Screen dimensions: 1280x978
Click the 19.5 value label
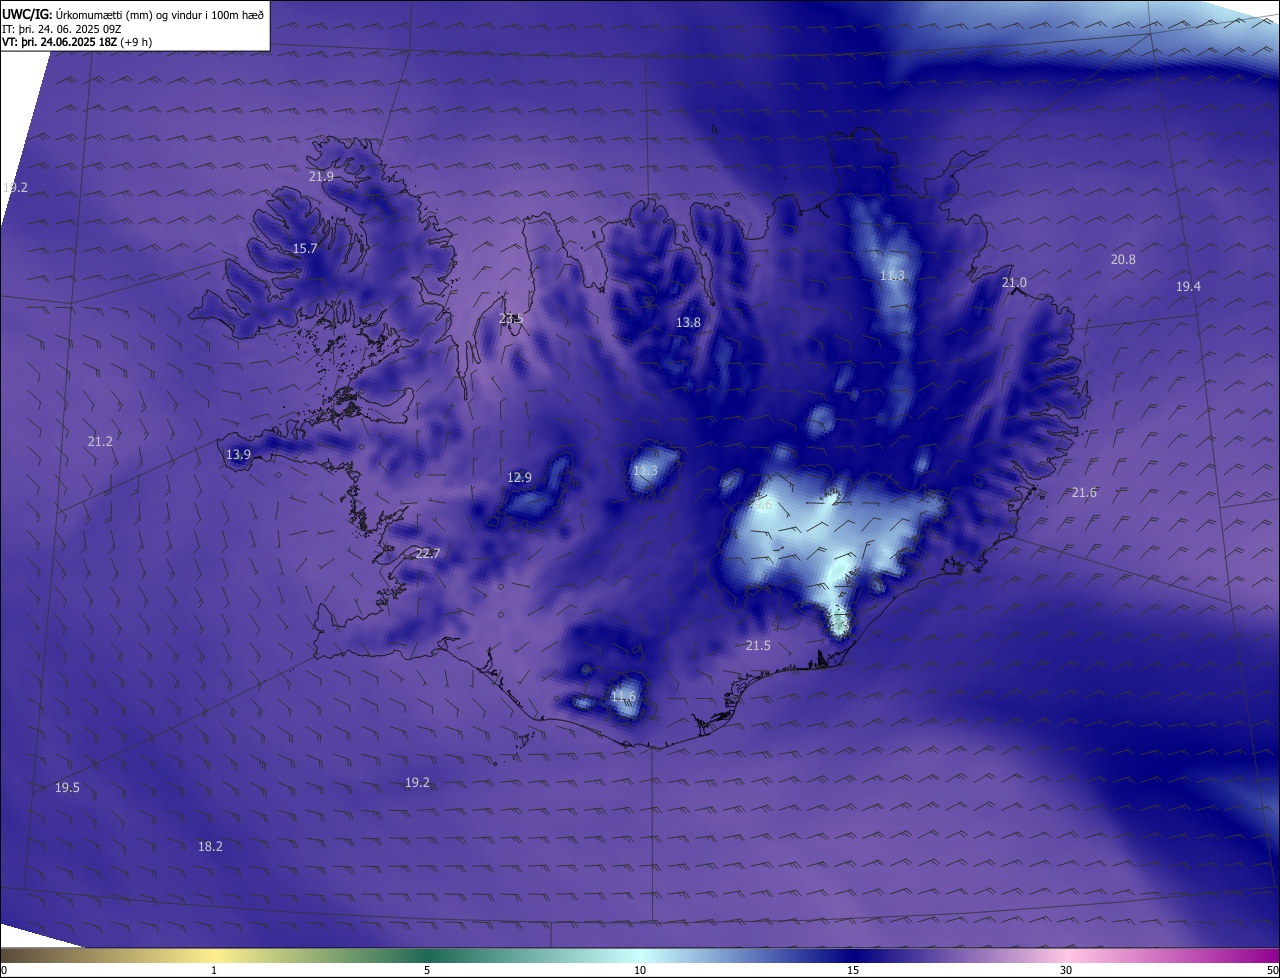click(67, 788)
